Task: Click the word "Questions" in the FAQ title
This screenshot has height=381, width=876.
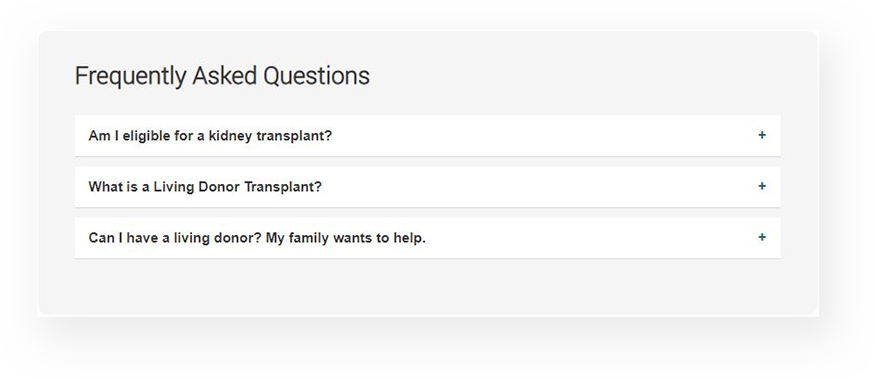Action: (316, 76)
